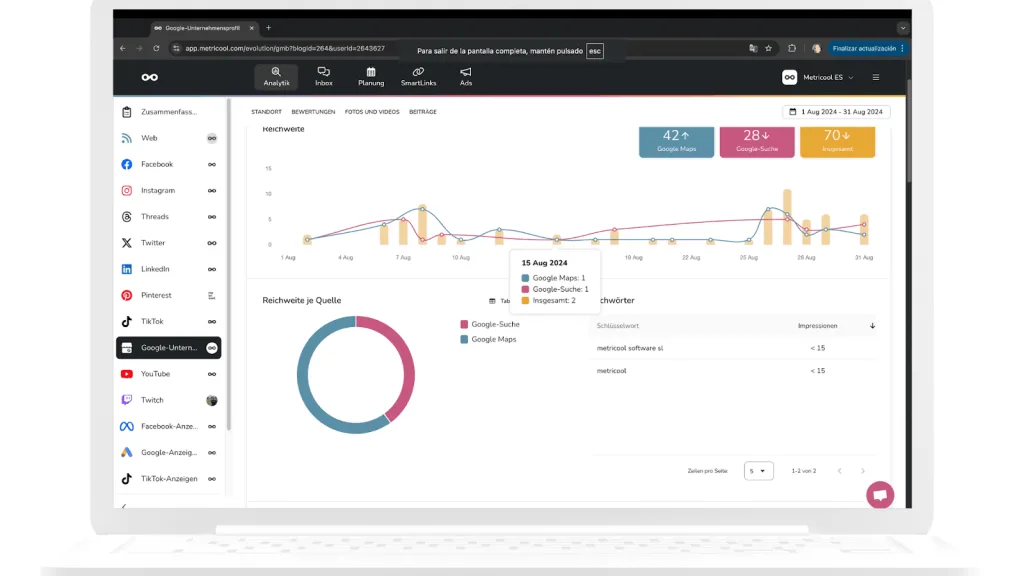Screen dimensions: 1024x576
Task: Select Instagram in the sidebar
Action: (157, 190)
